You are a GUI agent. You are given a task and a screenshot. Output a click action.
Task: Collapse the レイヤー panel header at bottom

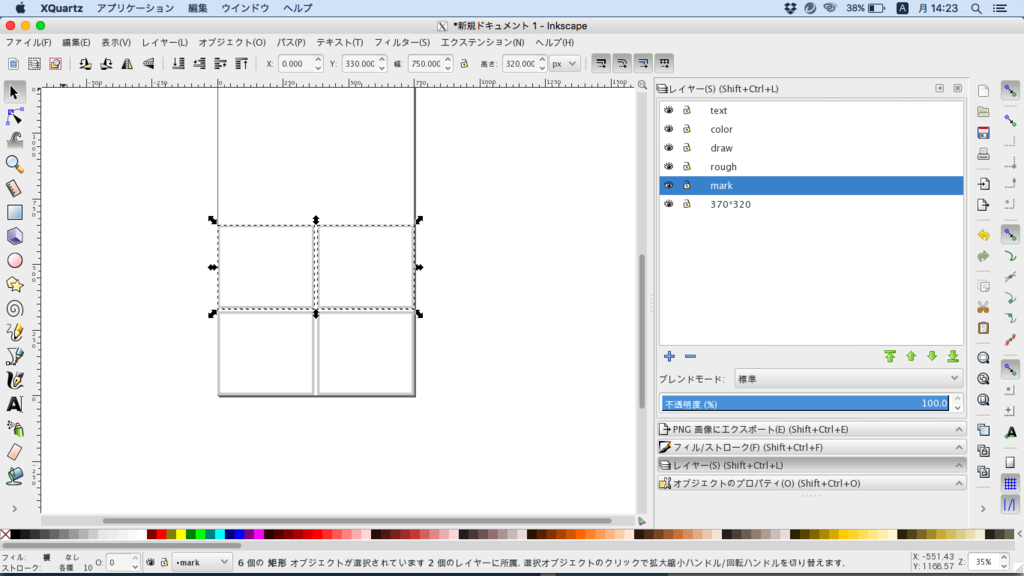tap(812, 465)
